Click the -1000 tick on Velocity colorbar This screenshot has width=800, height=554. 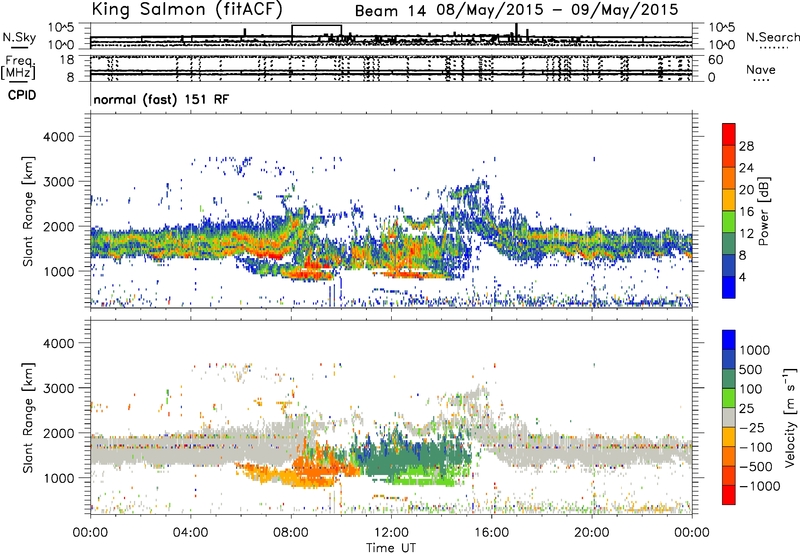[760, 486]
